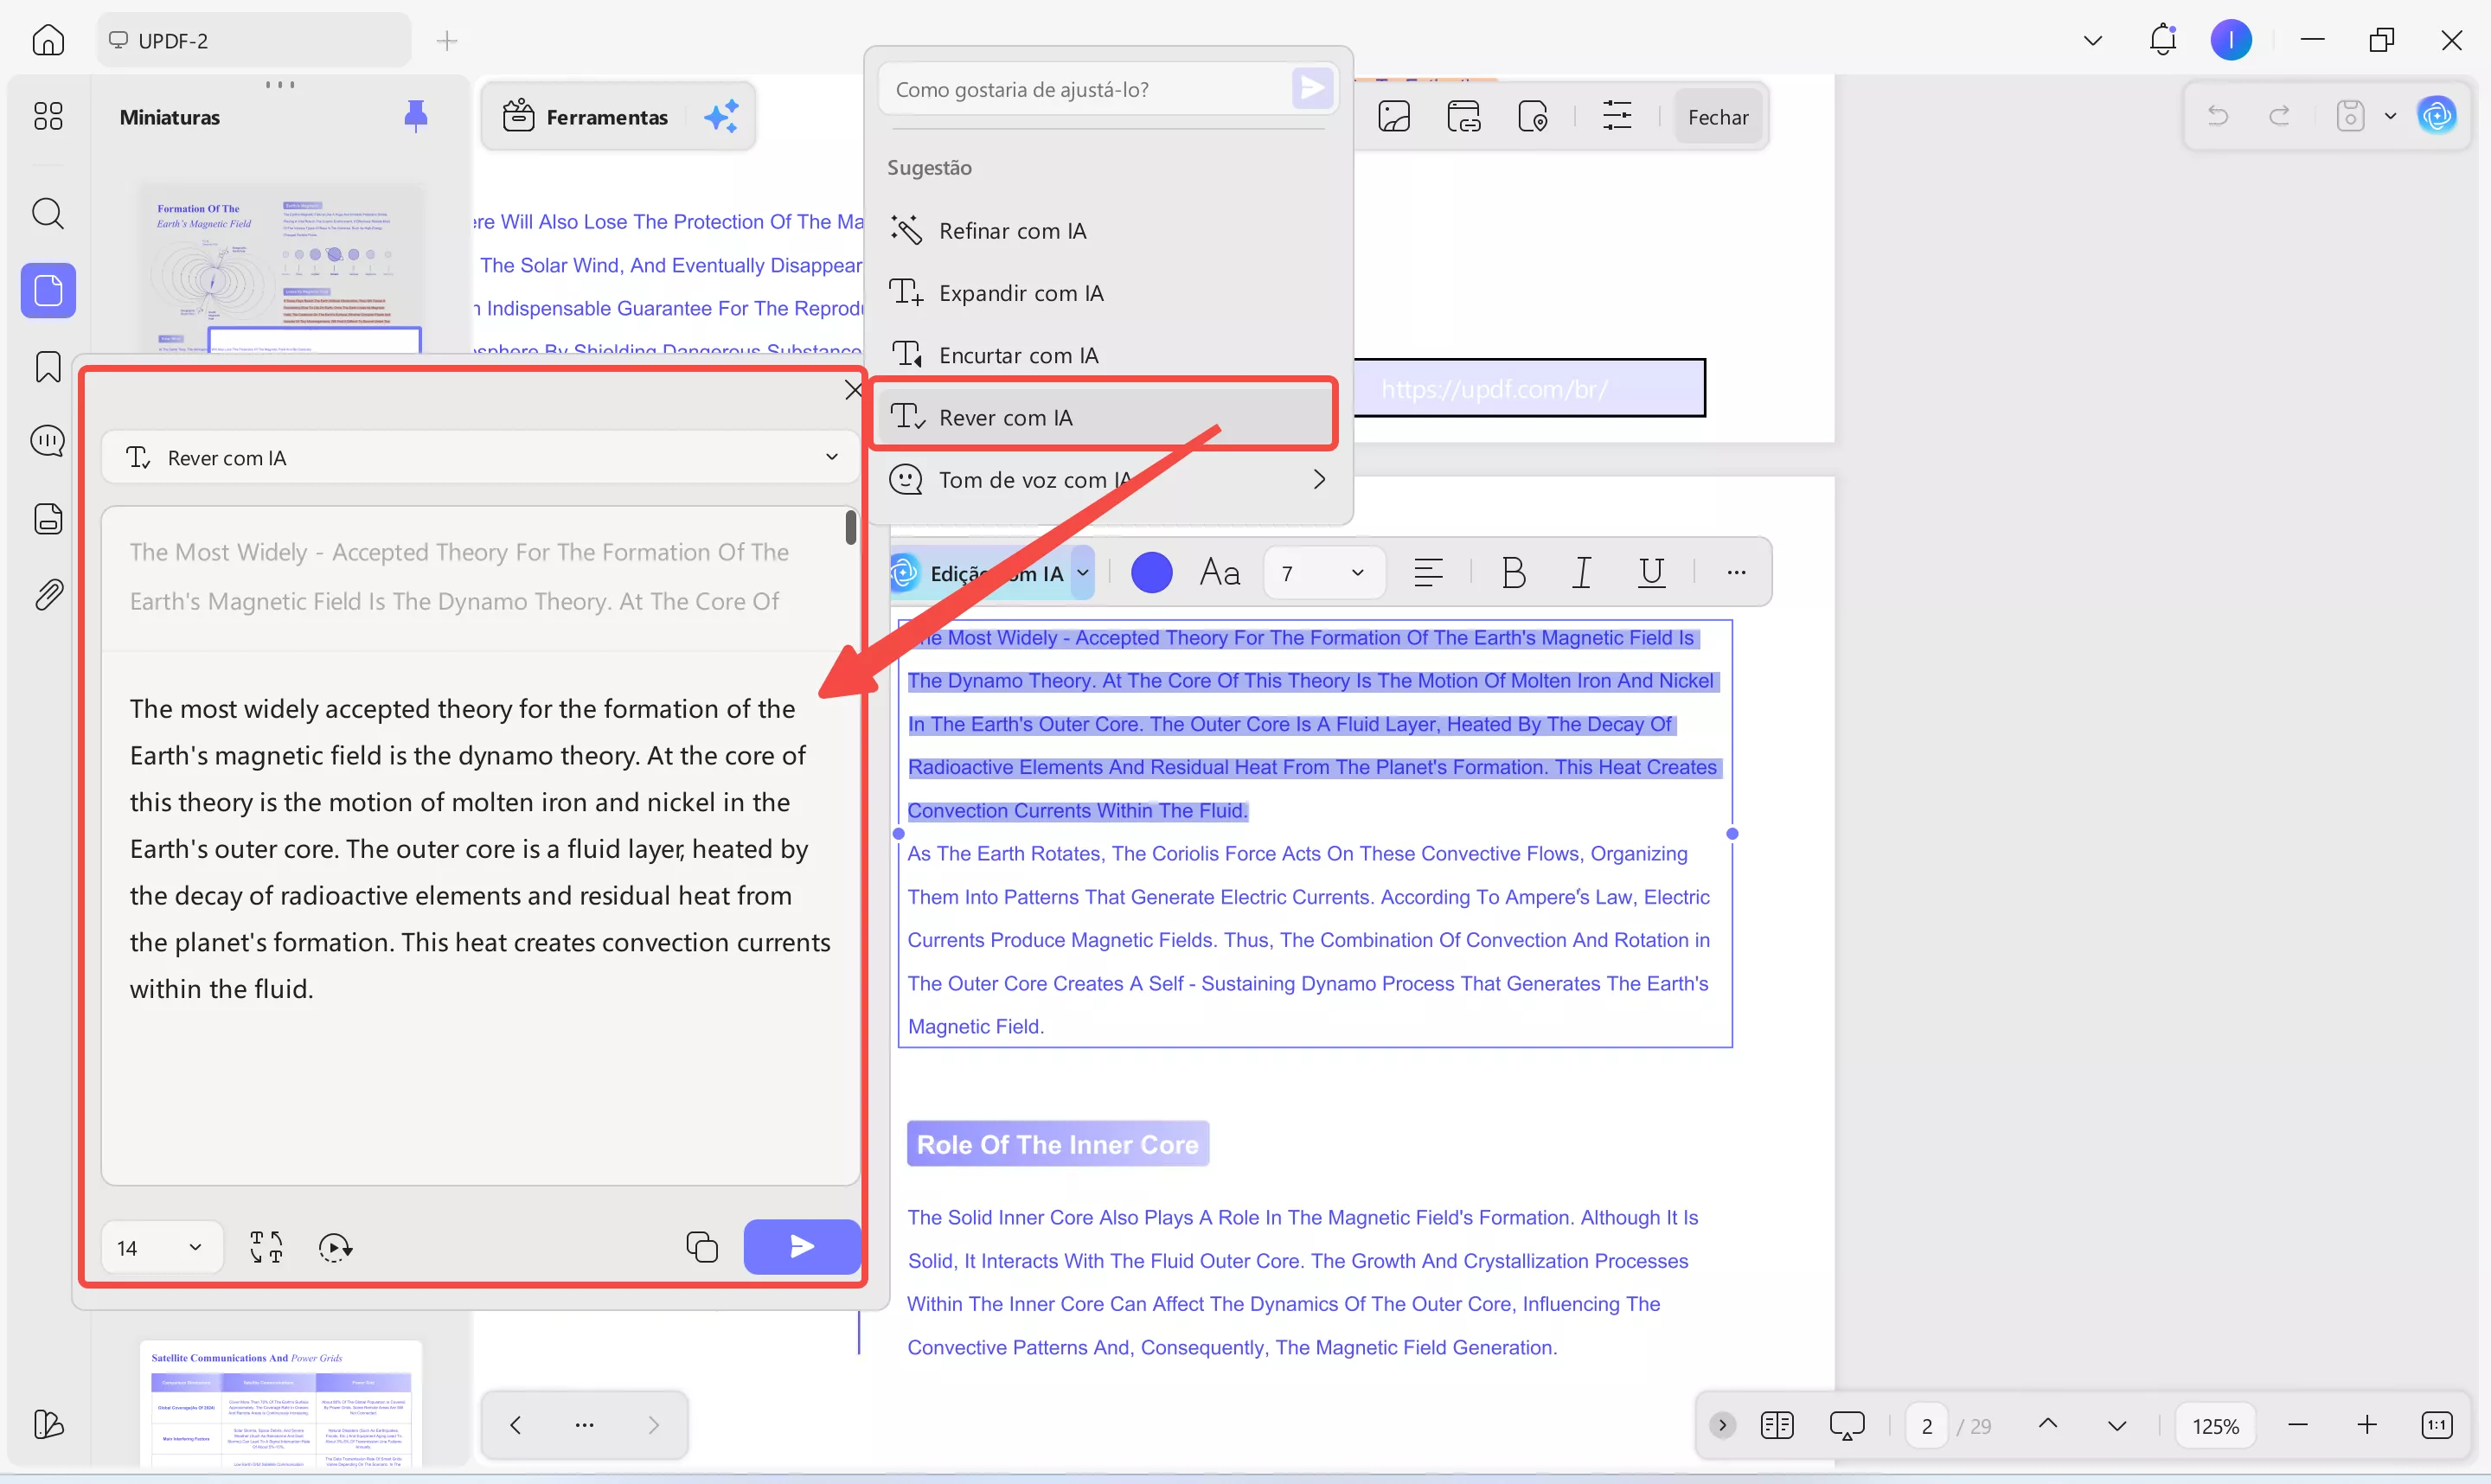Open the notifications bell
The height and width of the screenshot is (1484, 2491).
pyautogui.click(x=2162, y=40)
